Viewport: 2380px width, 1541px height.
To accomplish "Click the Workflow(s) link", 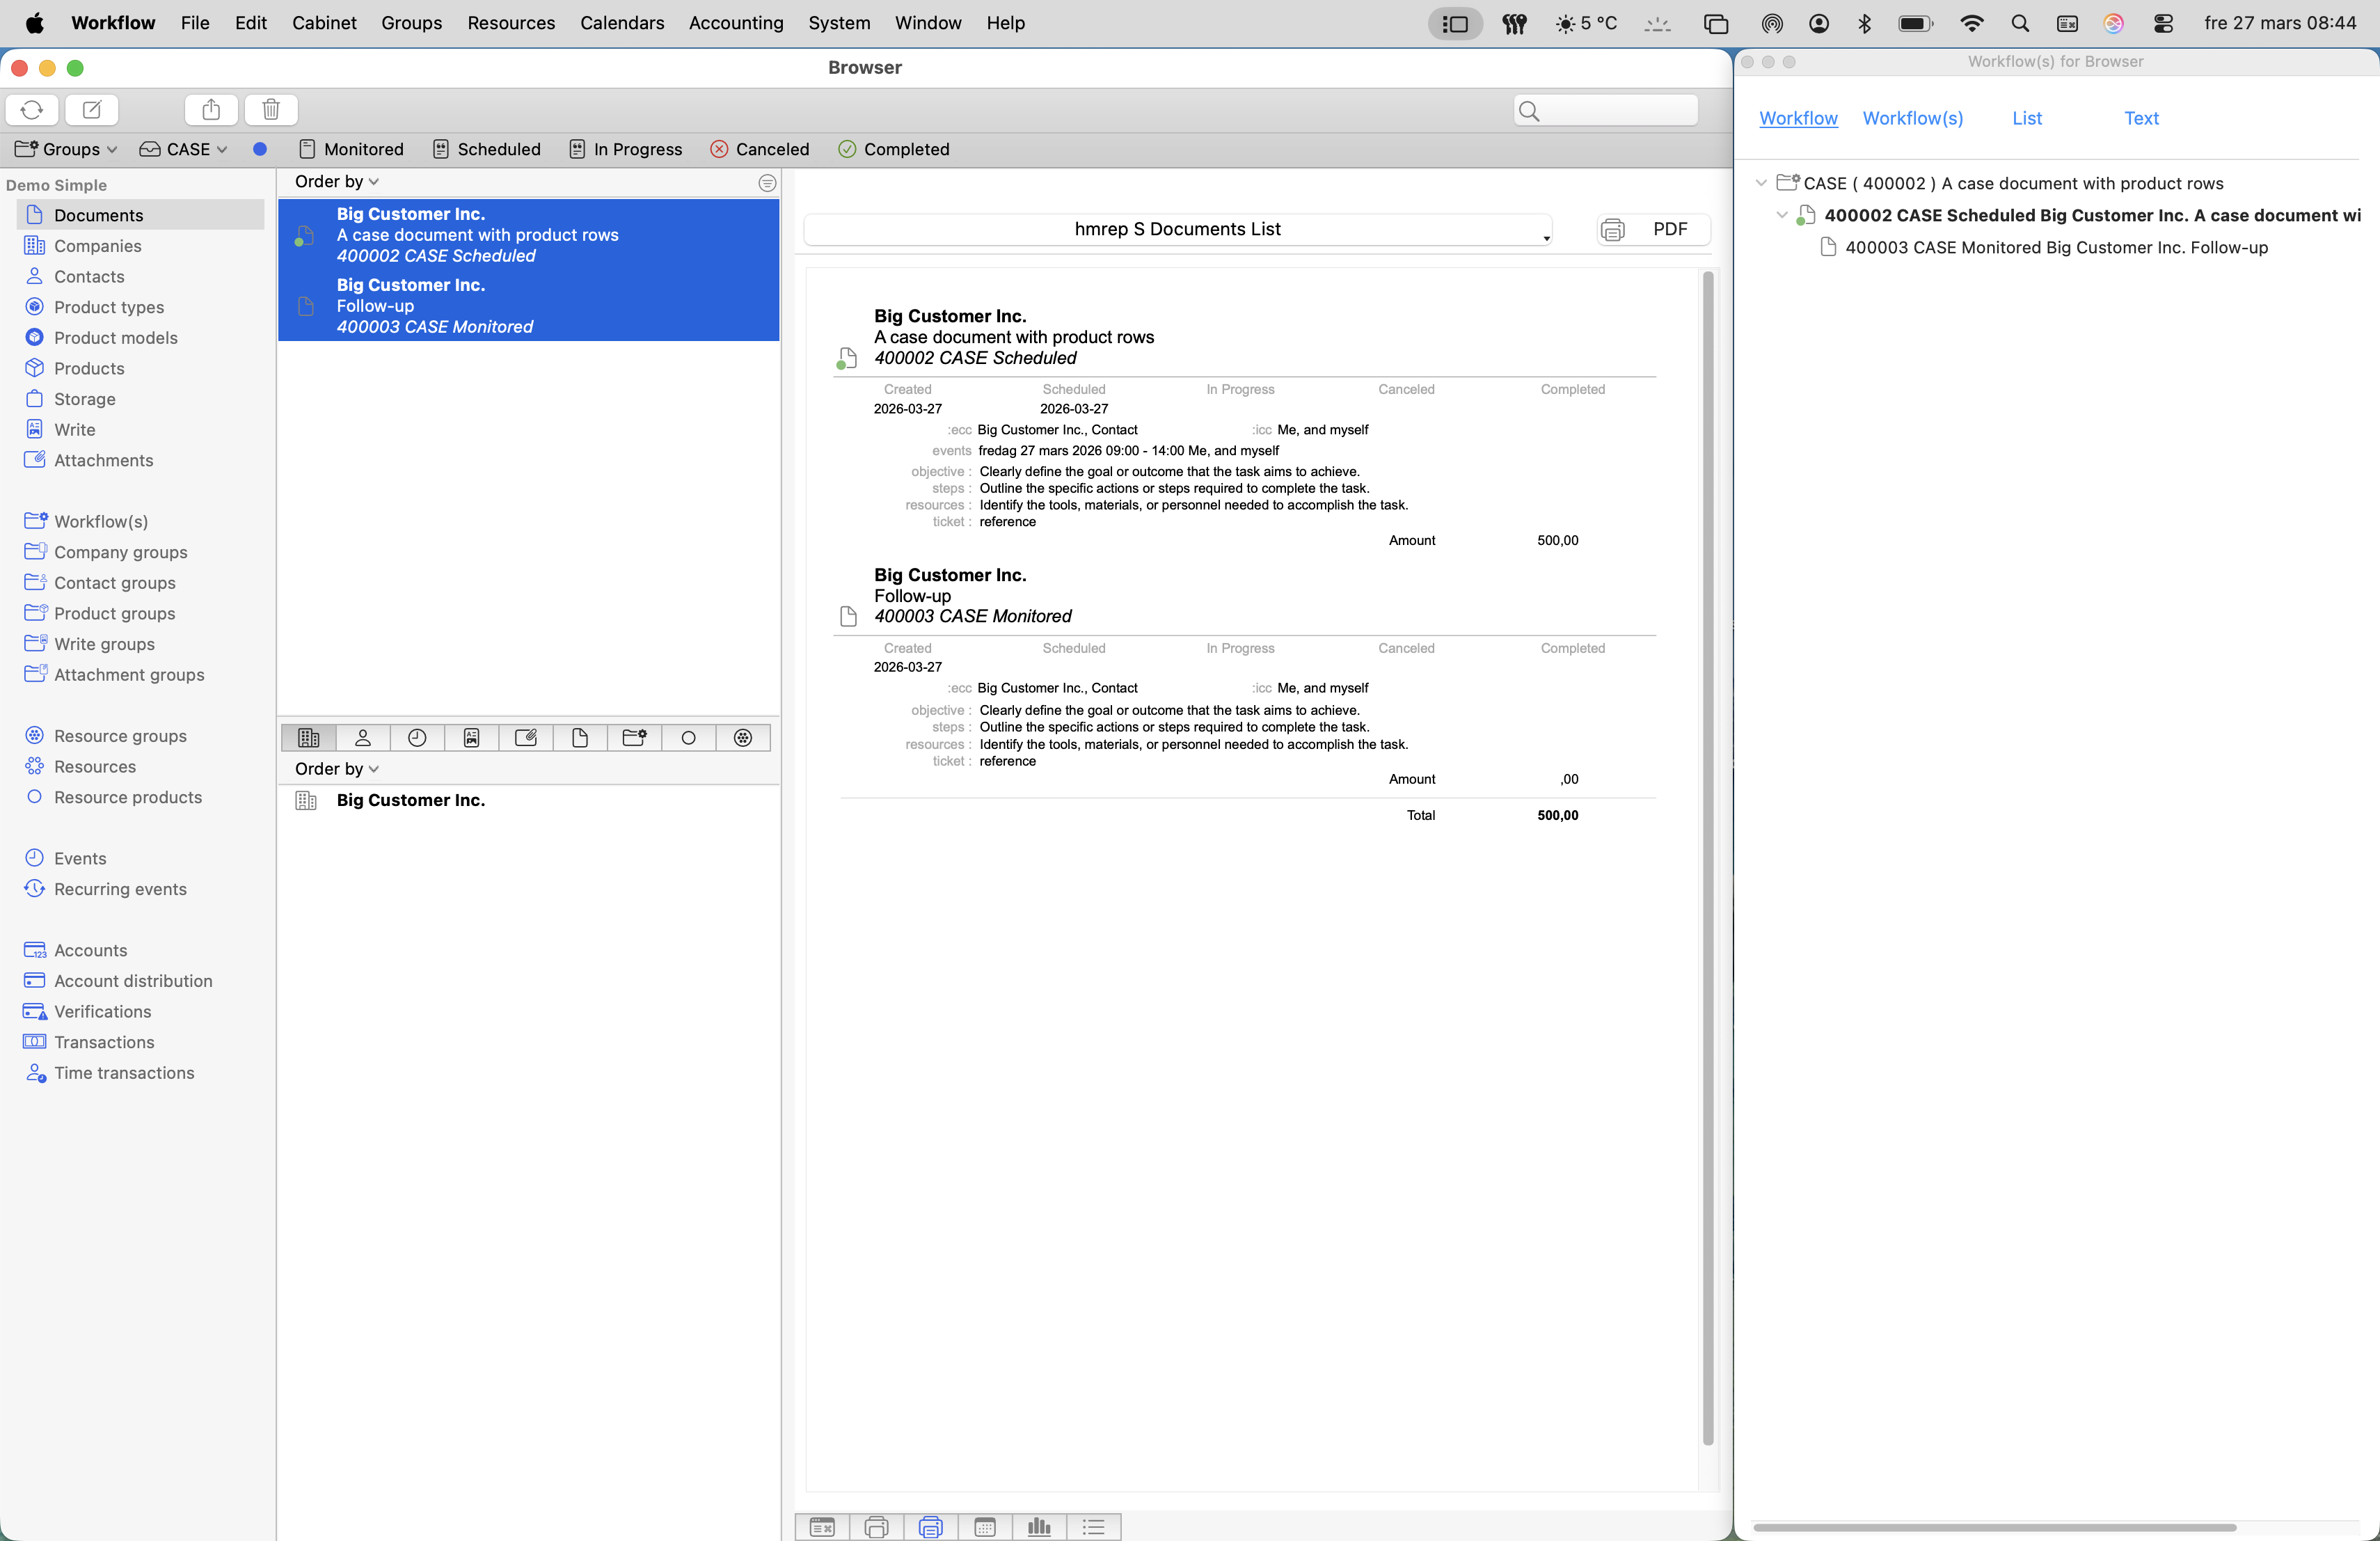I will (x=1912, y=118).
